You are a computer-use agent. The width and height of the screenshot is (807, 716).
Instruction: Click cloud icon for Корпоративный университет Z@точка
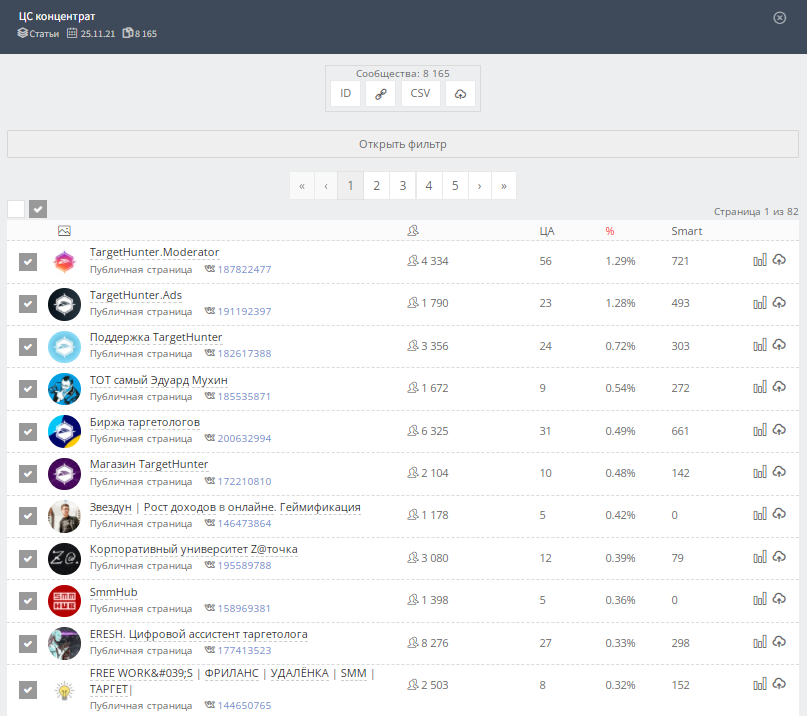[779, 557]
